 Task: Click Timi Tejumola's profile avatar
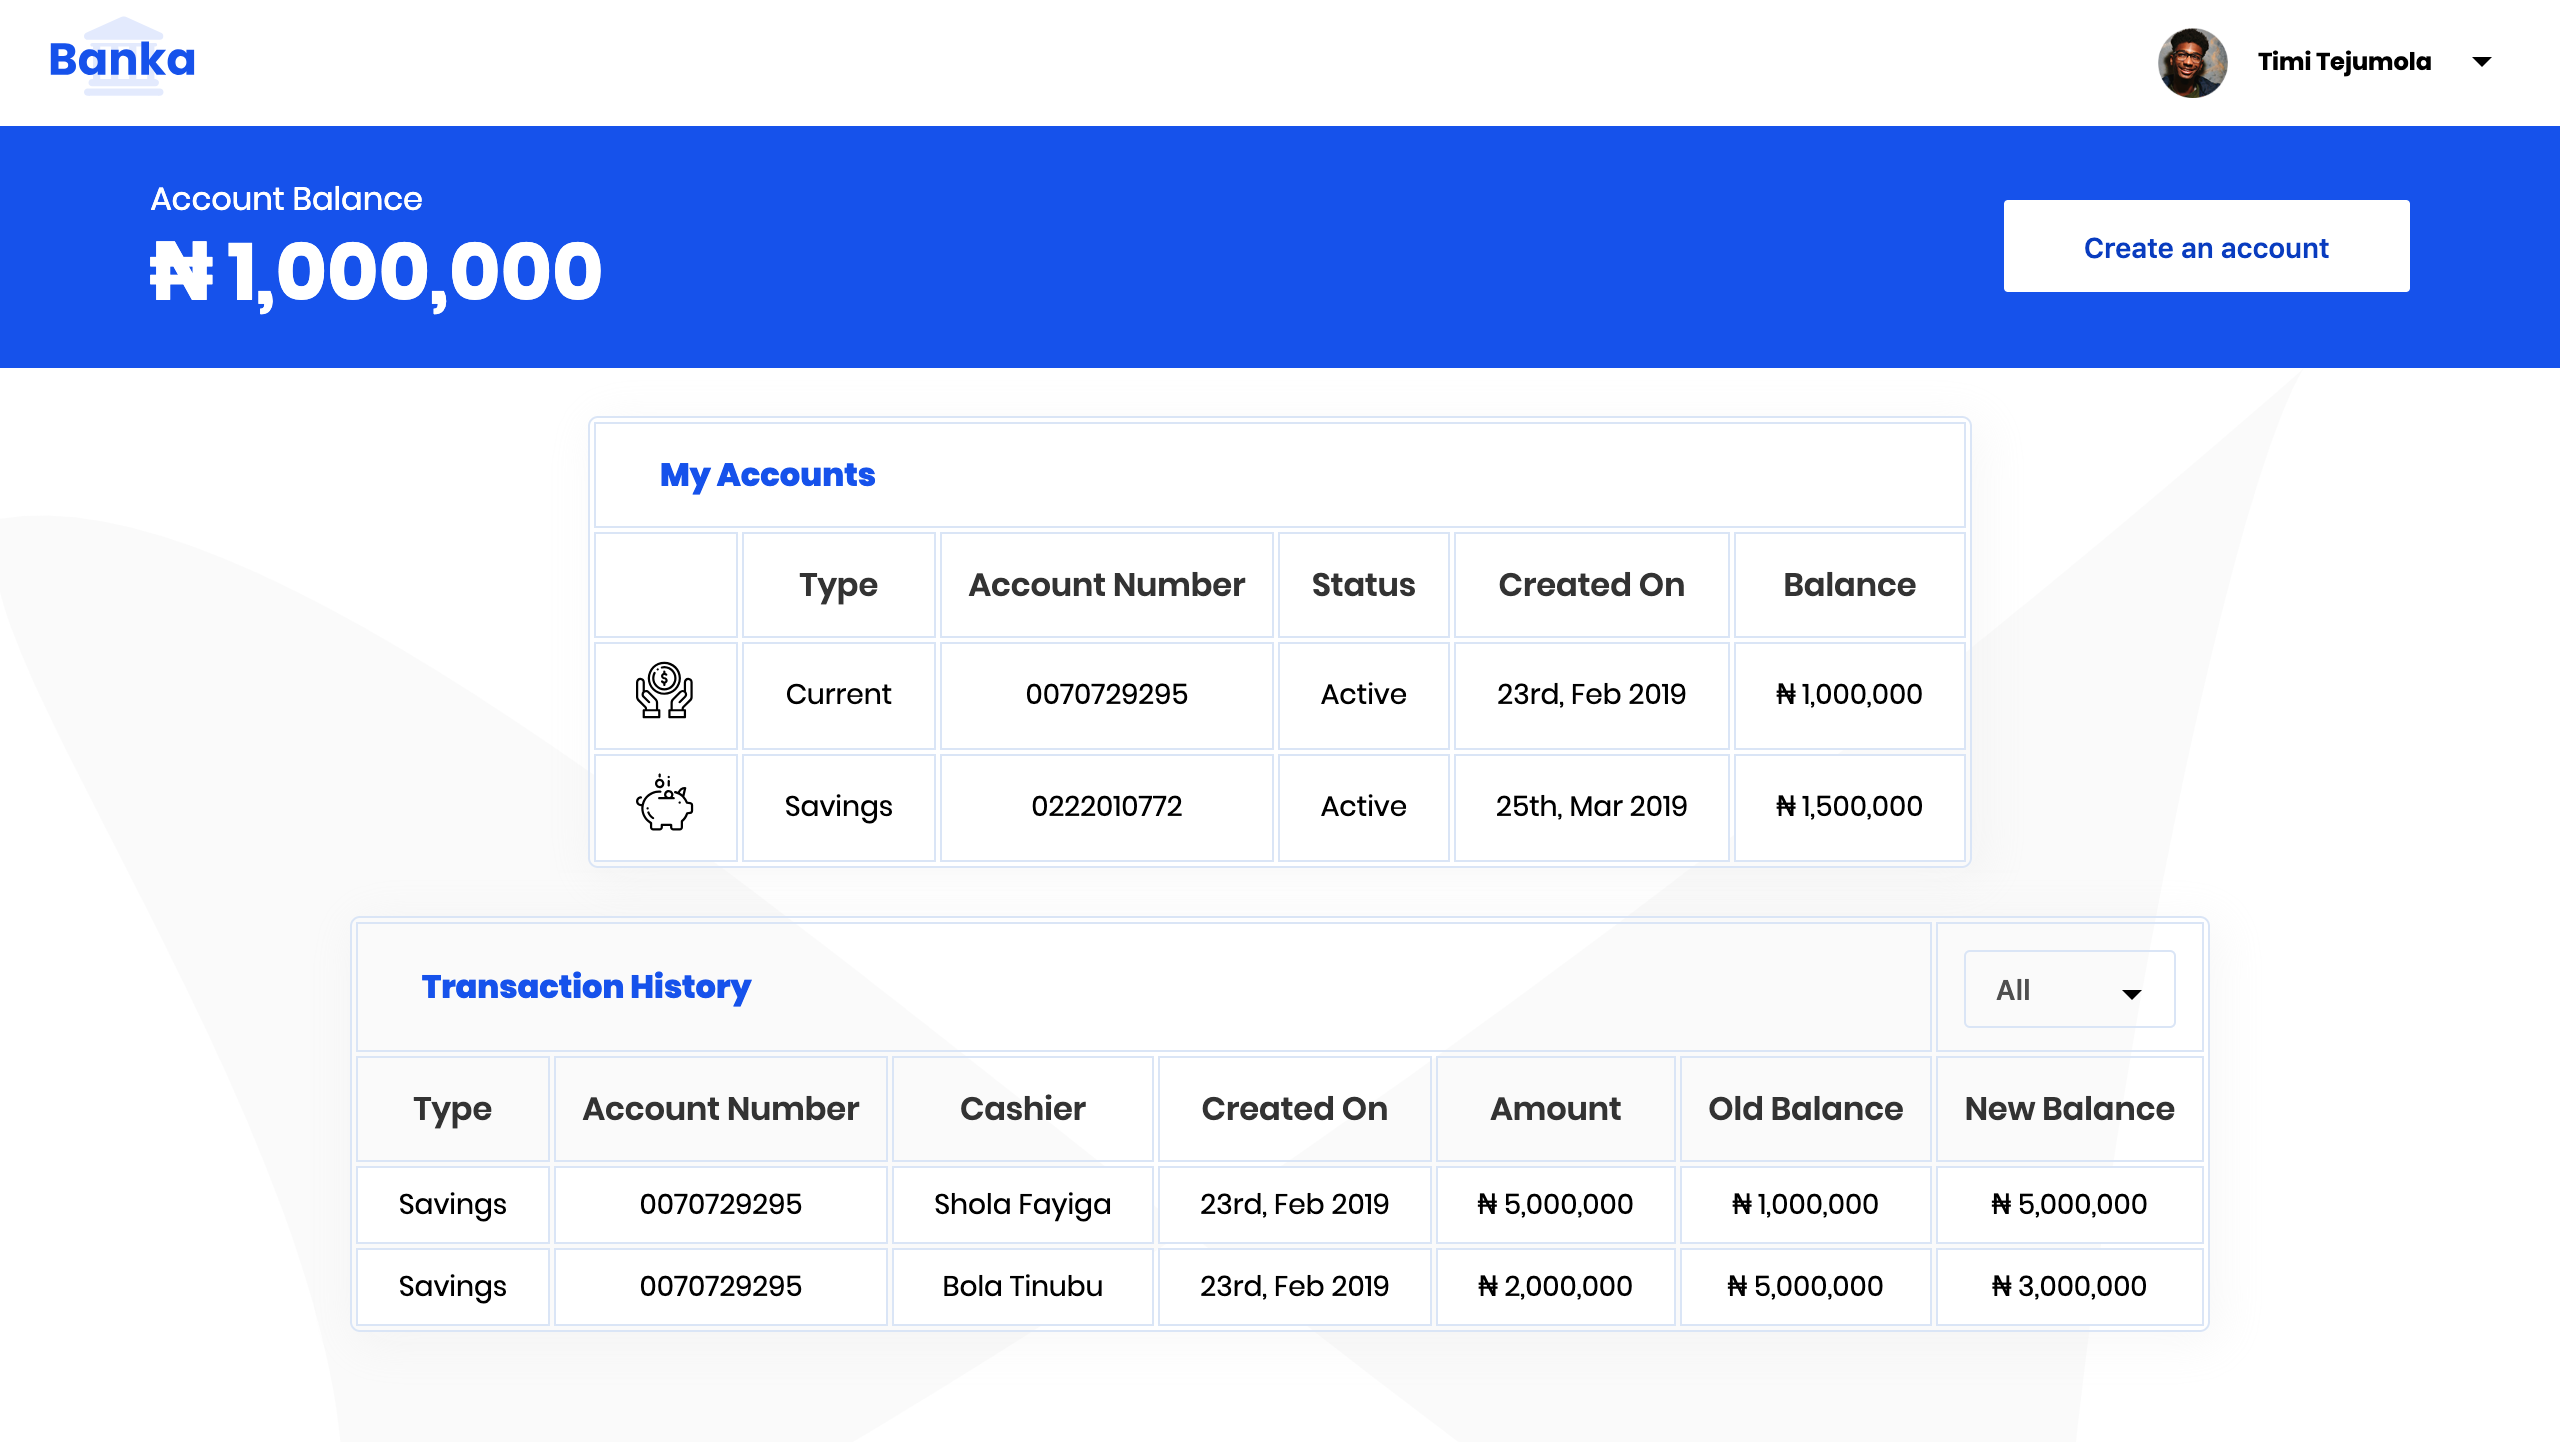[x=2192, y=62]
